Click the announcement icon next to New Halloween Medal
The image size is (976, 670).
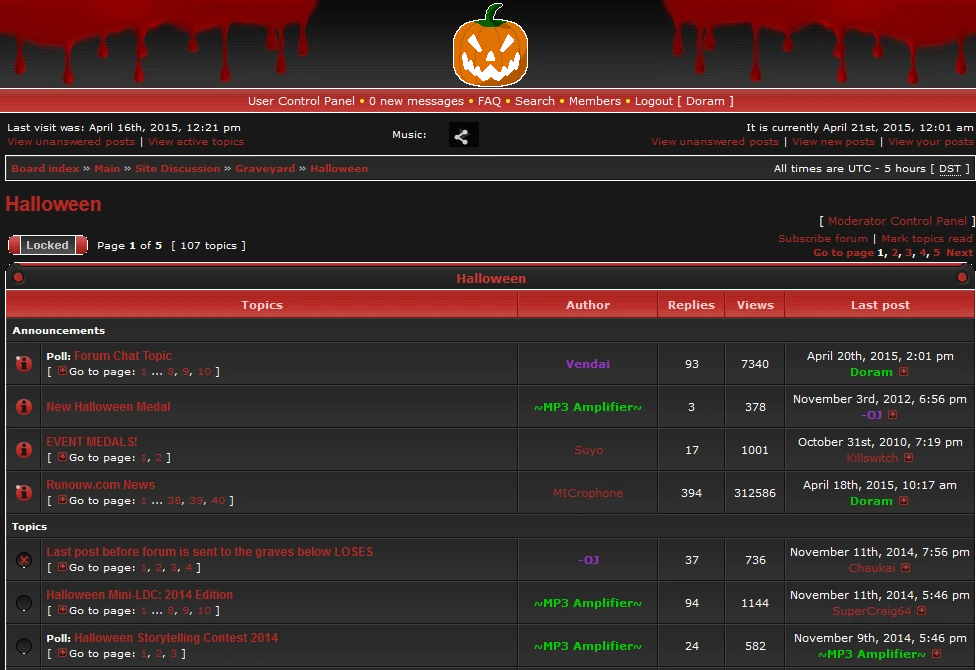pyautogui.click(x=23, y=406)
